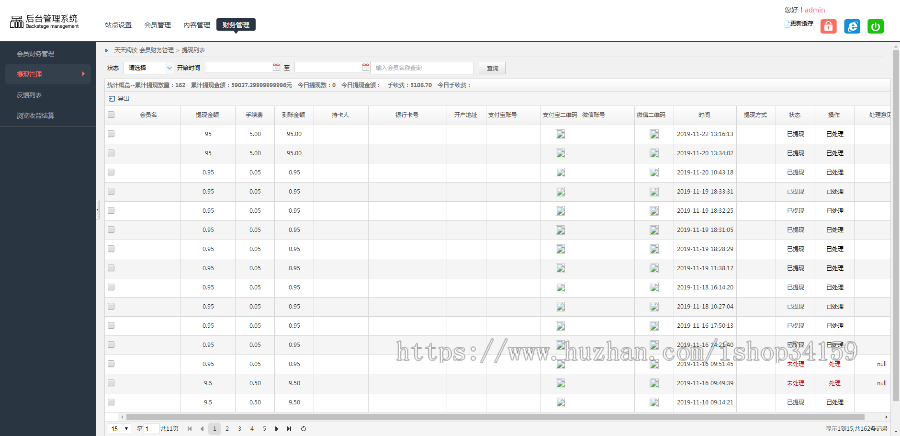Click the sidebar collapse handle

pyautogui.click(x=98, y=210)
